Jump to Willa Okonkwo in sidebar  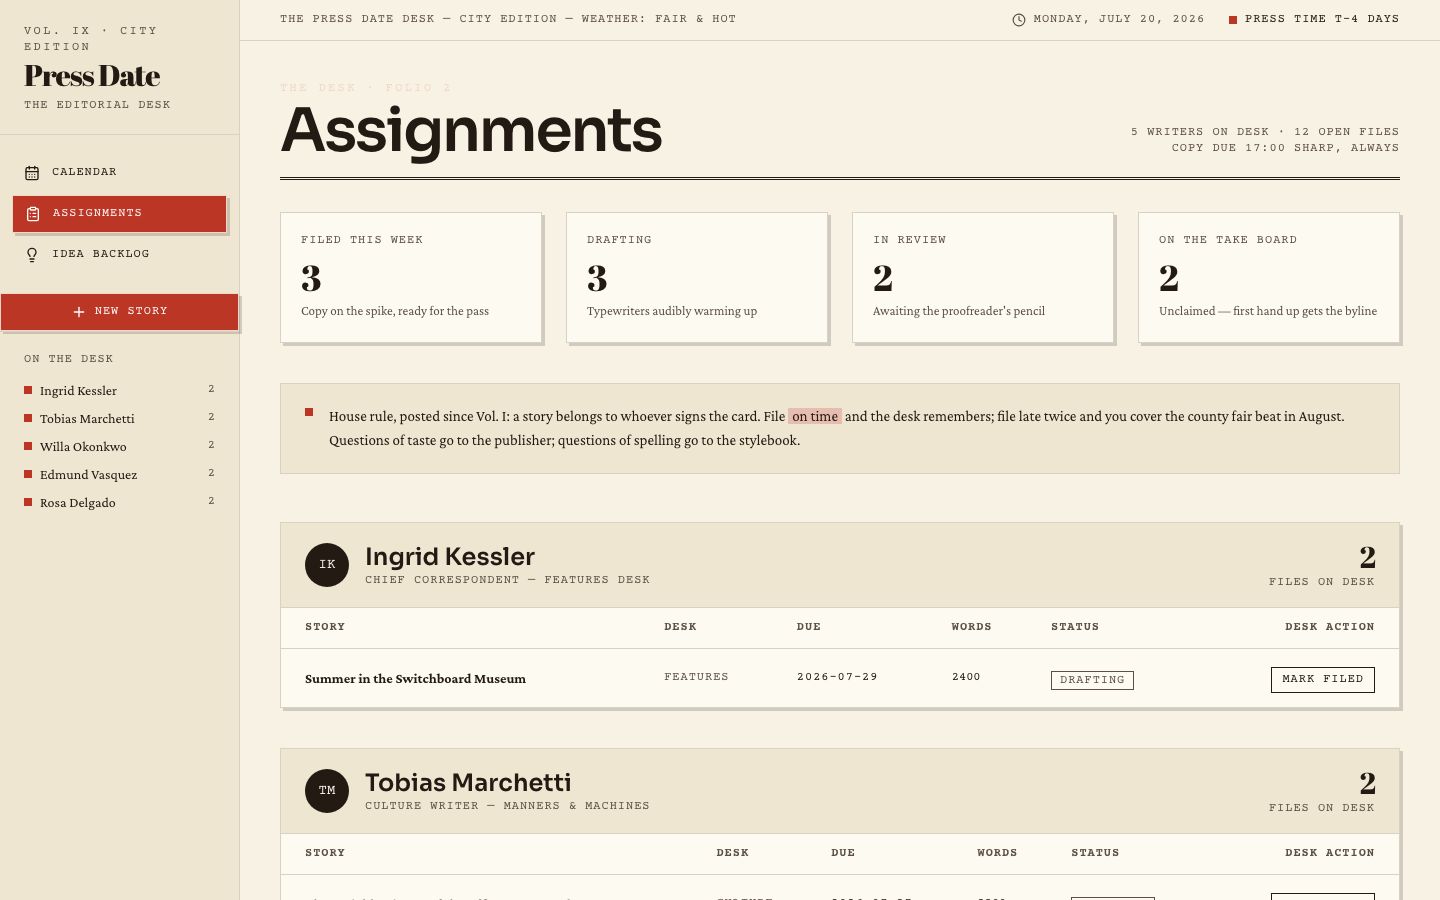coord(119,446)
